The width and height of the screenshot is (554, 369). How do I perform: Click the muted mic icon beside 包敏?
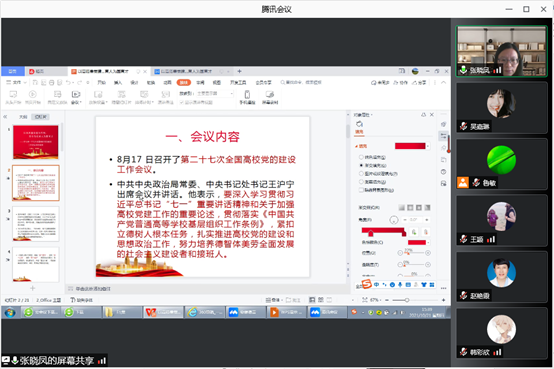[x=476, y=183]
